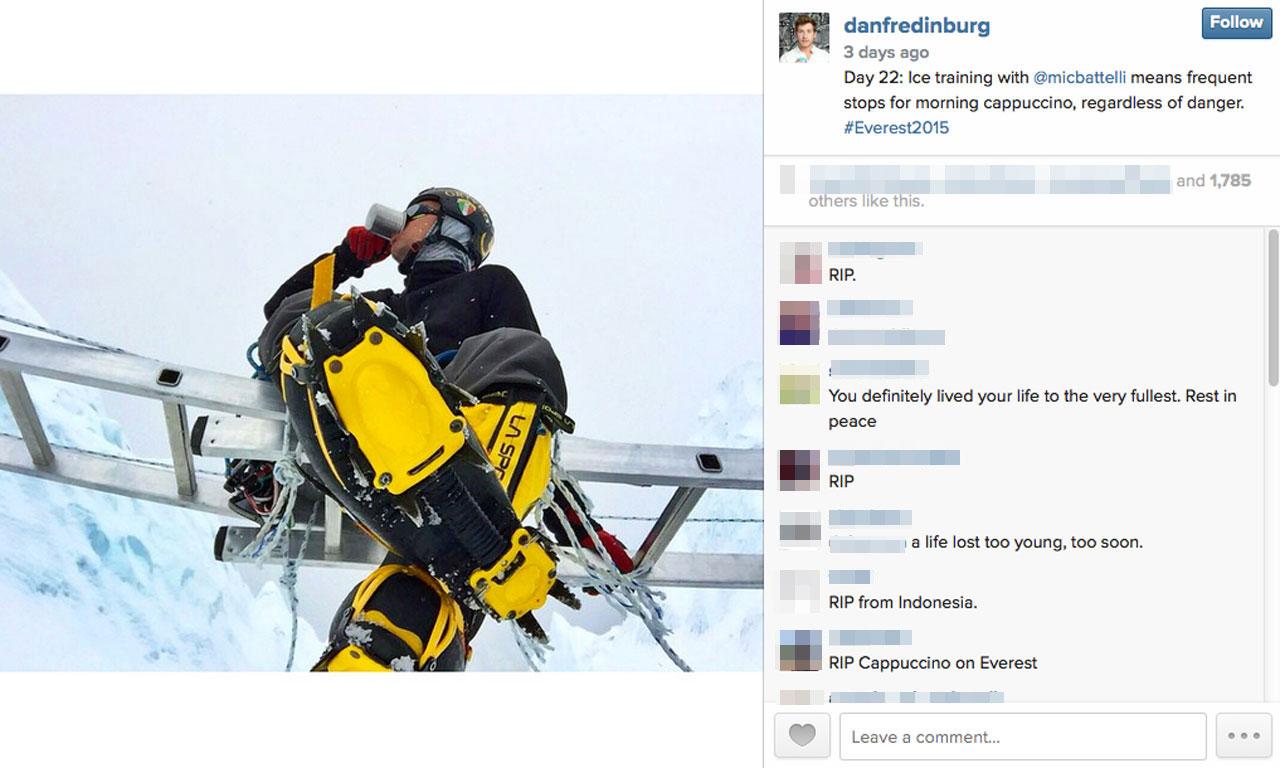Open the #Everest2015 hashtag

coord(896,127)
